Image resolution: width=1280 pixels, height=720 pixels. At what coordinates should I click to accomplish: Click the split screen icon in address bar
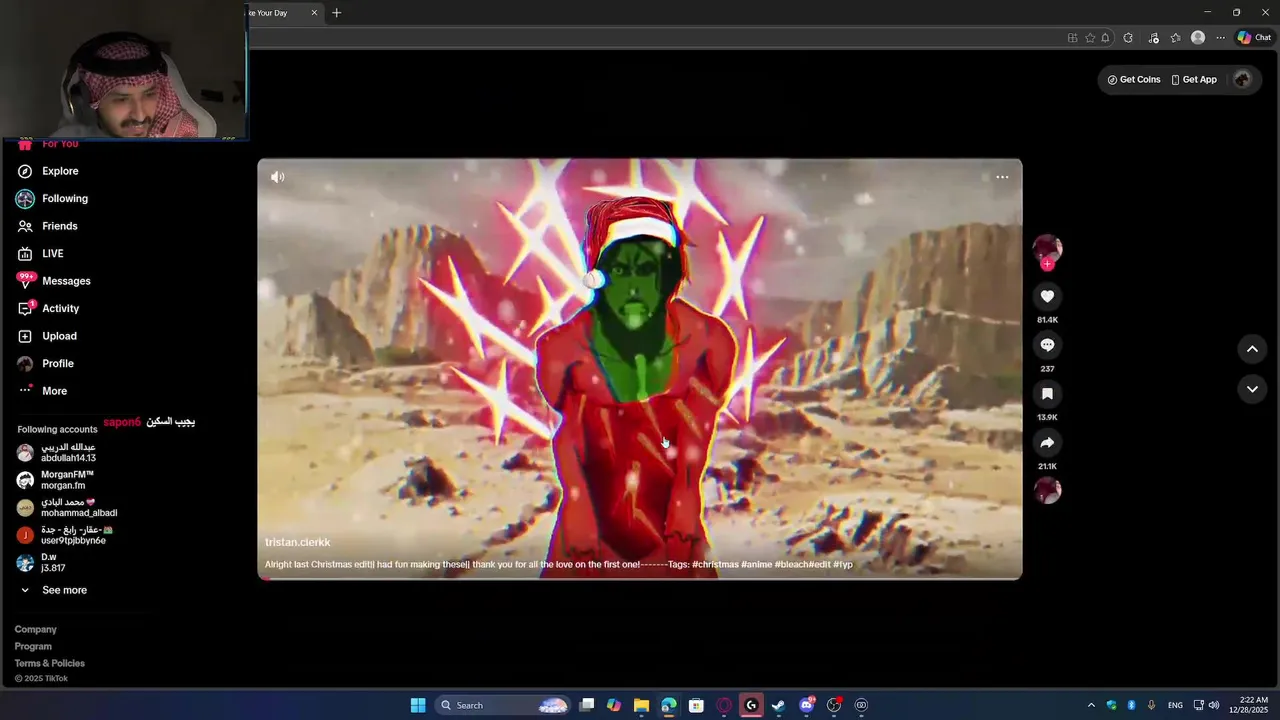1073,38
